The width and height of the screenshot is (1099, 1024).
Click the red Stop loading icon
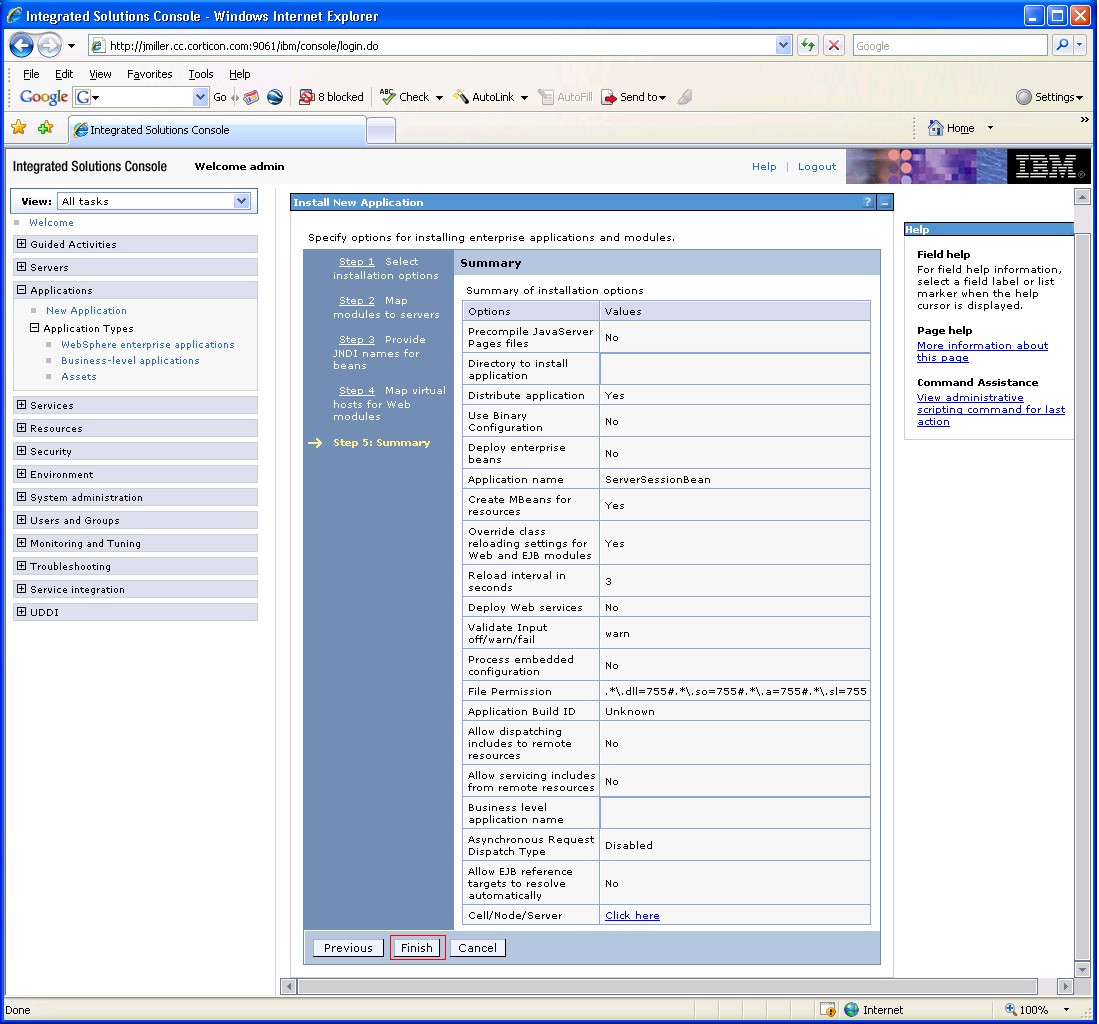tap(833, 46)
